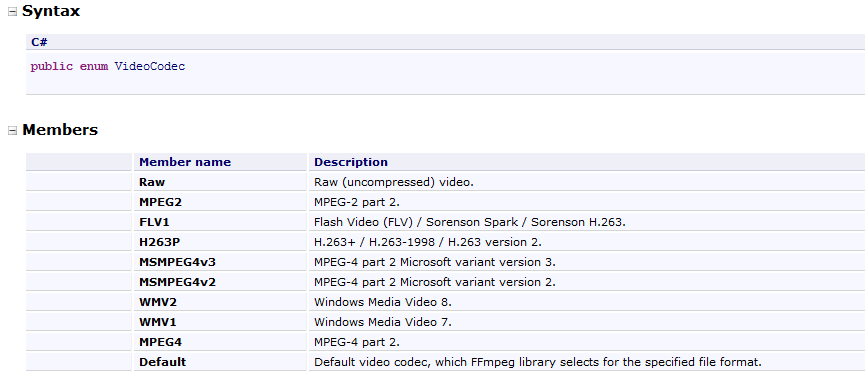The height and width of the screenshot is (375, 865).
Task: Select the Default member name
Action: [x=163, y=362]
